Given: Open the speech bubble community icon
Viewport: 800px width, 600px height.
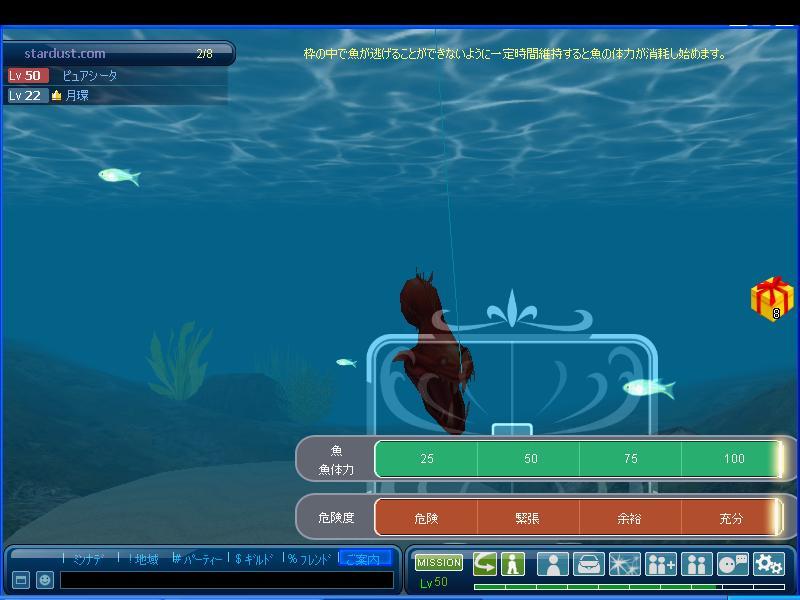Looking at the screenshot, I should pyautogui.click(x=733, y=564).
